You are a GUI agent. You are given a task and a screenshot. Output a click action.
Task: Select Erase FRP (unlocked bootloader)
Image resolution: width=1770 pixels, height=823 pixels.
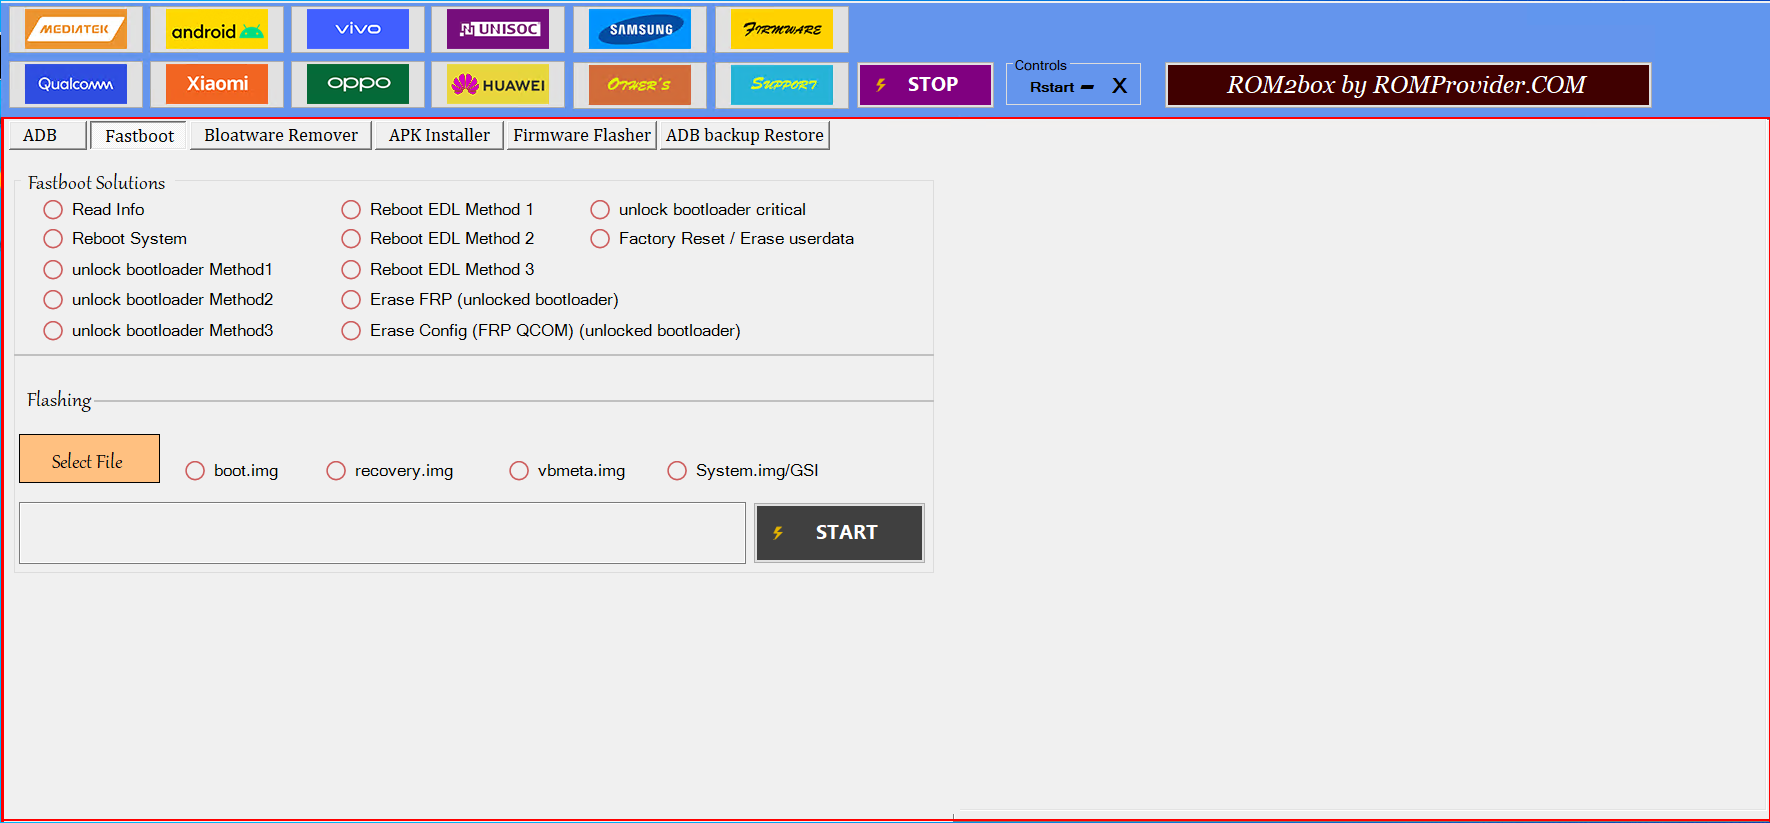[480, 299]
